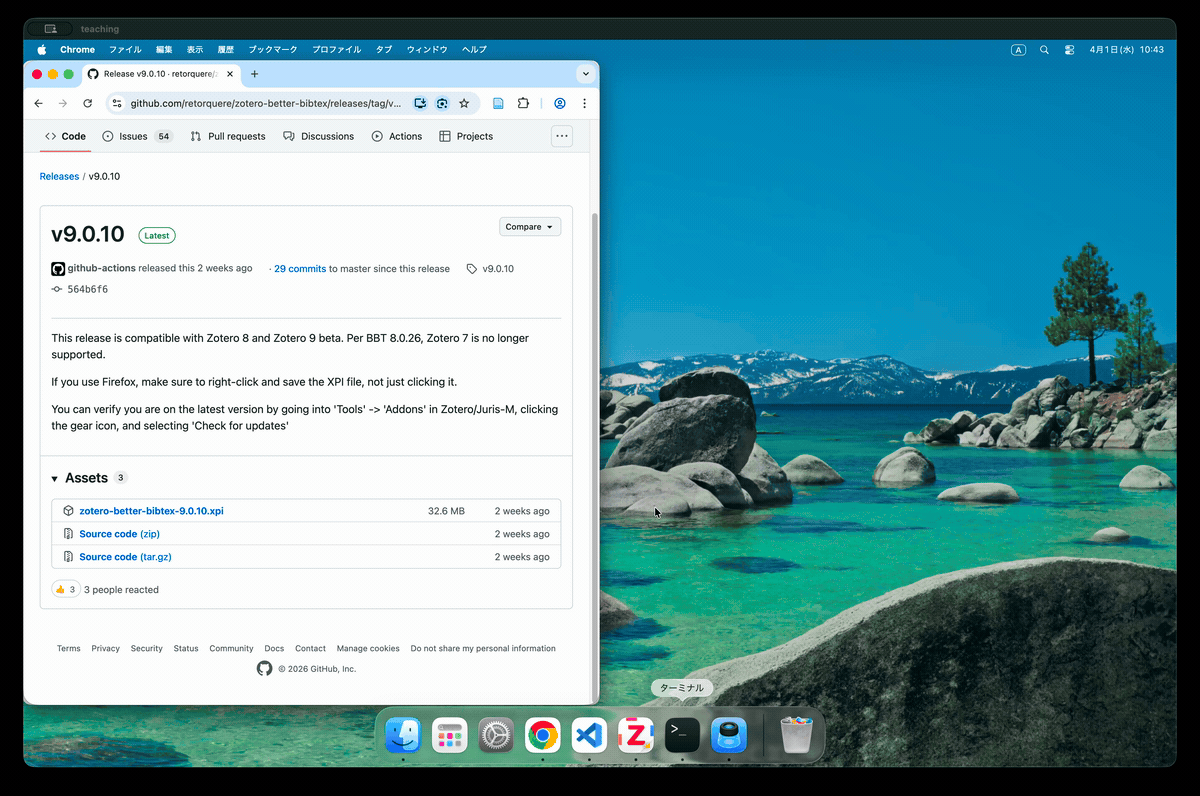The image size is (1200, 796).
Task: Open the Chrome extensions puzzle icon
Action: (523, 103)
